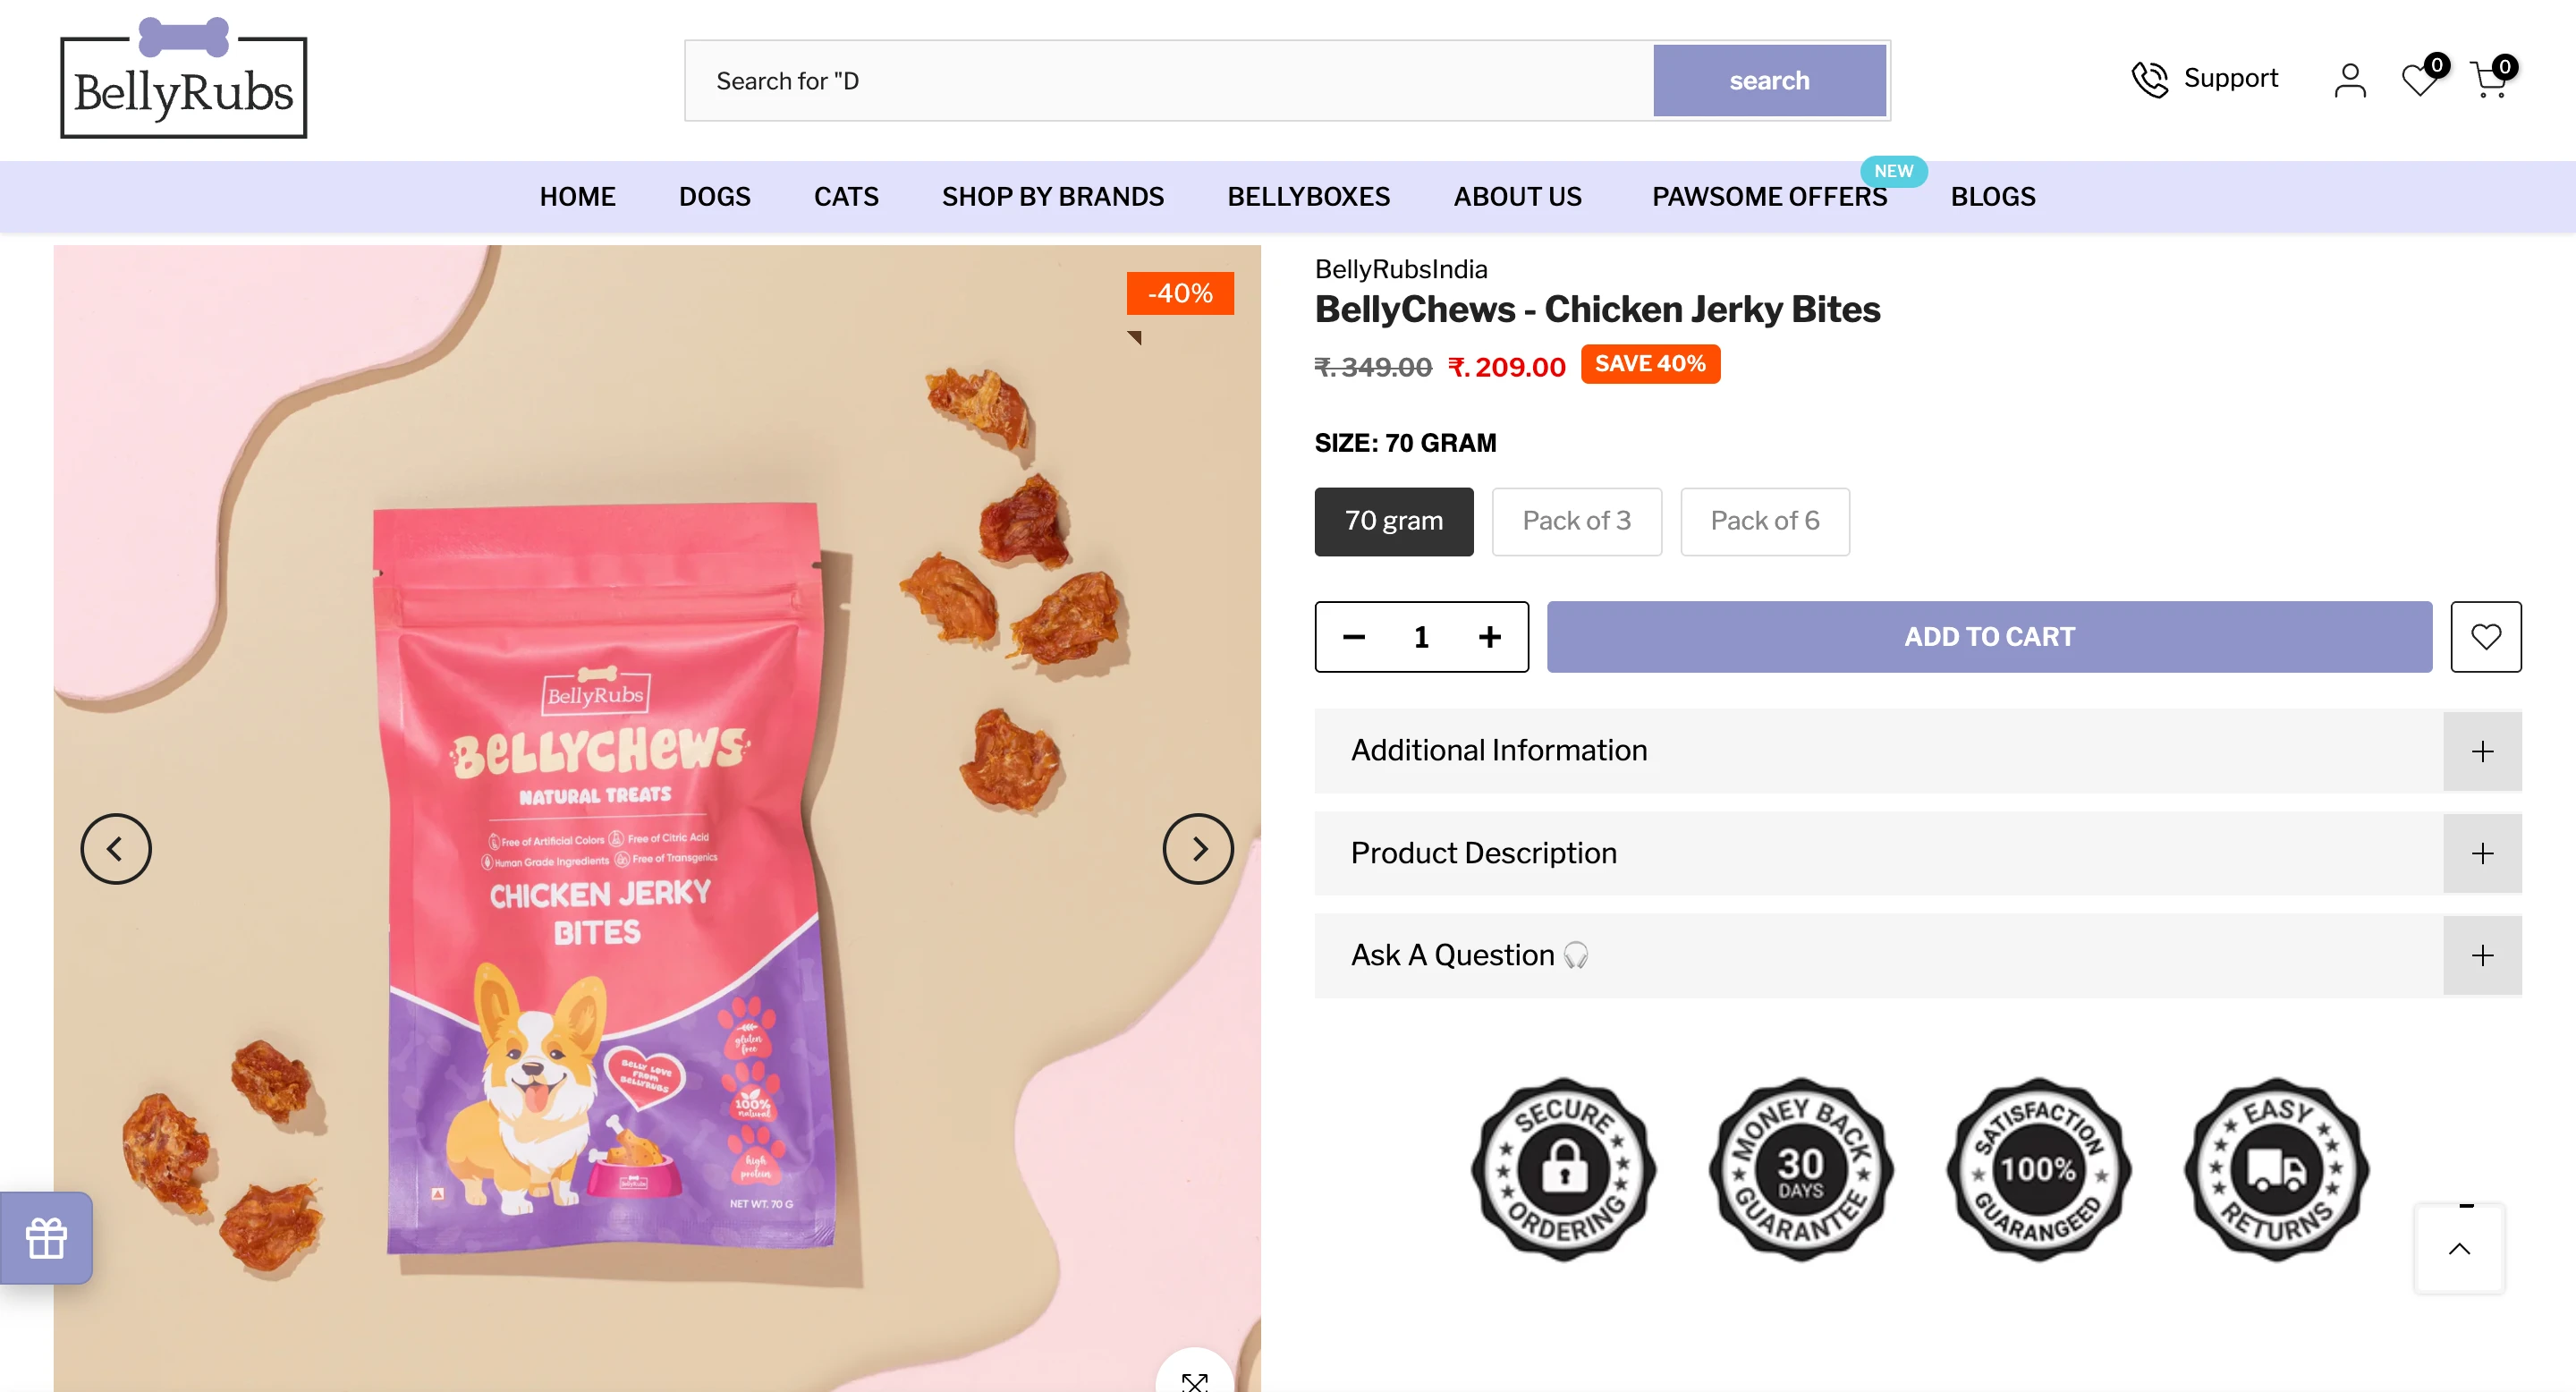
Task: Increase quantity with plus button
Action: [x=1489, y=637]
